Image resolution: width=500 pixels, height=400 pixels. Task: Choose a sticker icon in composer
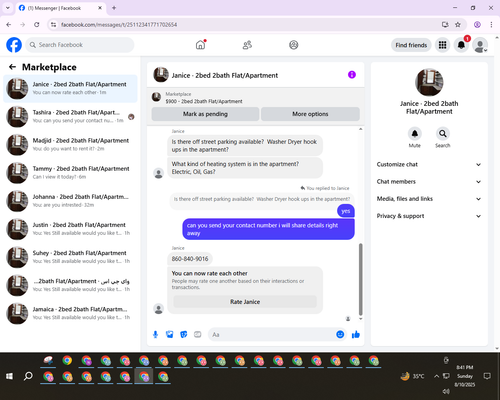[184, 334]
